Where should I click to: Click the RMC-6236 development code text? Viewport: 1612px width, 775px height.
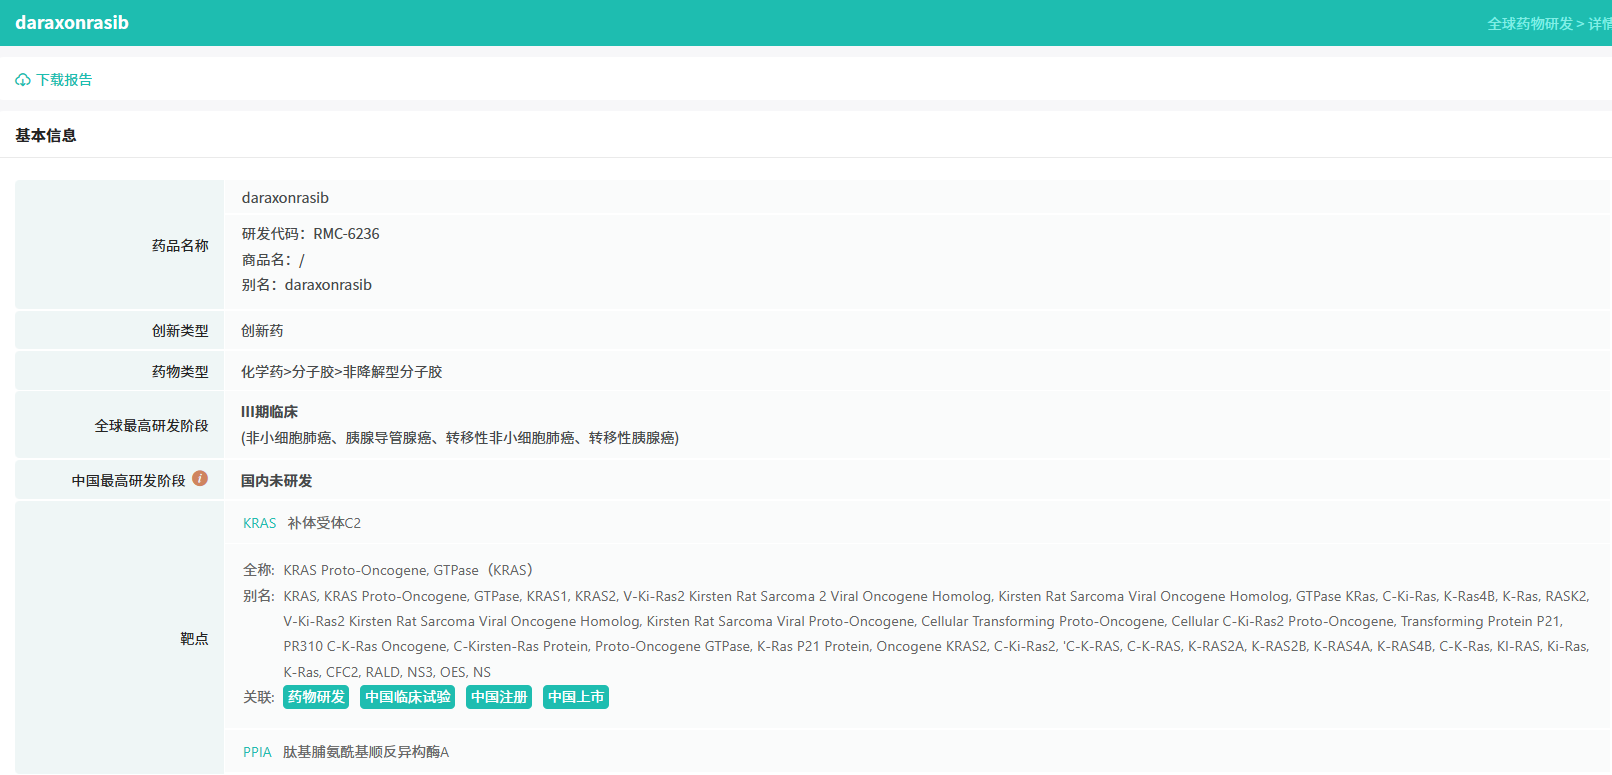346,234
